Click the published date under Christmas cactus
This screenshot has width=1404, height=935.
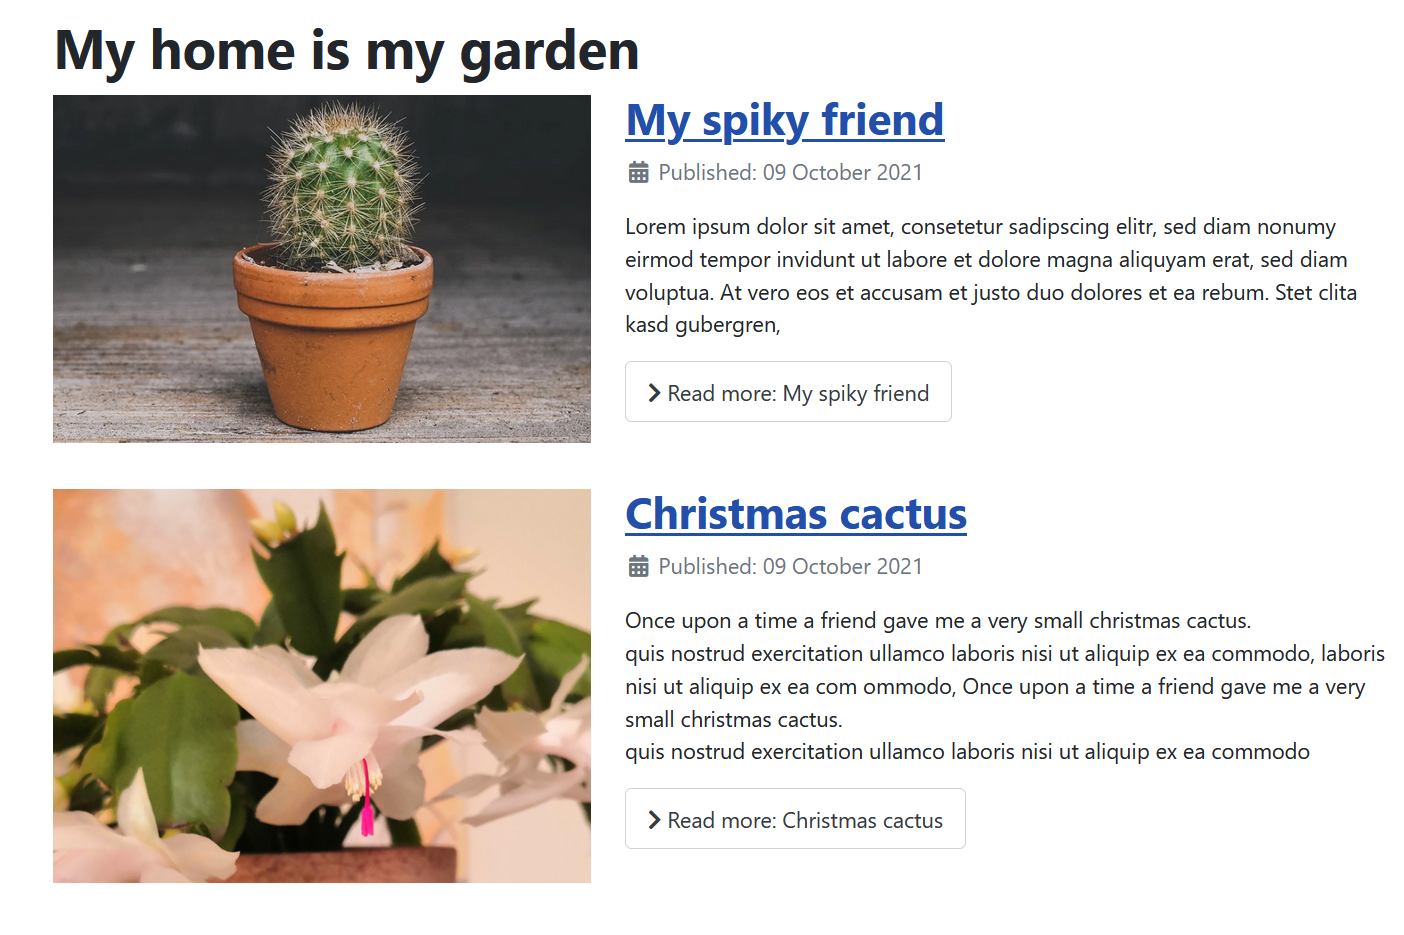click(790, 567)
